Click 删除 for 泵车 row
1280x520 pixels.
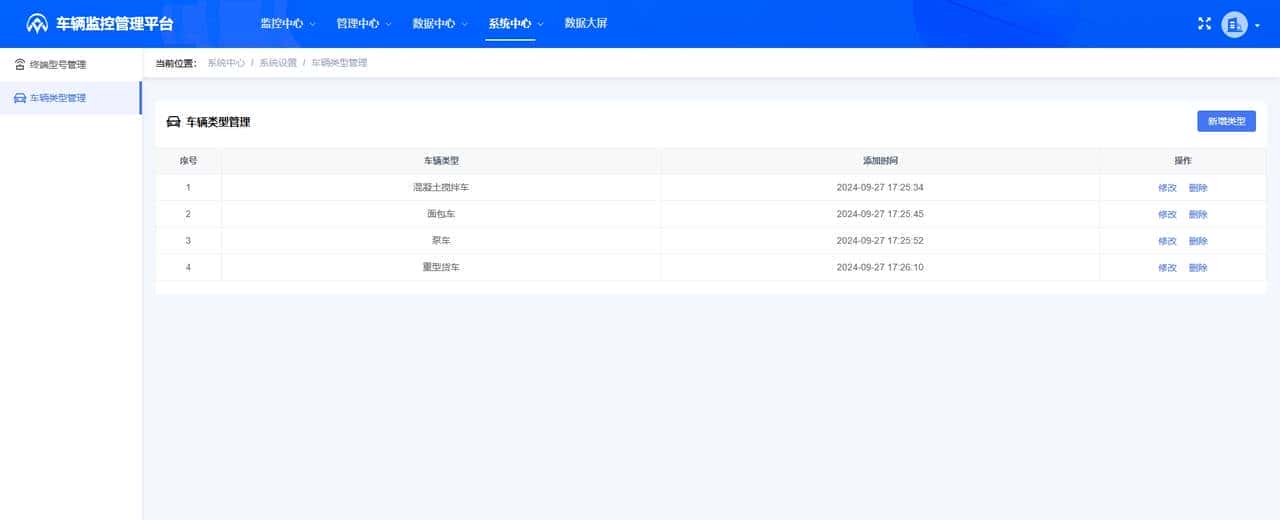coord(1198,241)
